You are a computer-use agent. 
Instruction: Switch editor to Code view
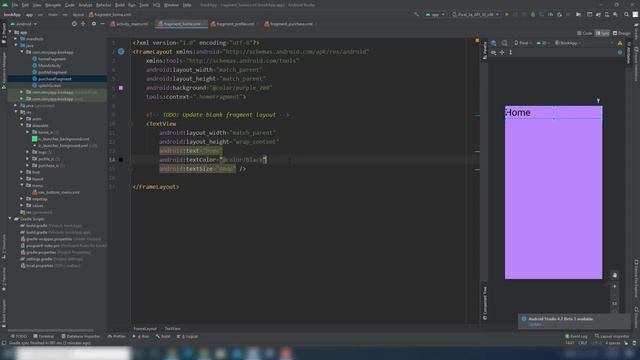(585, 33)
